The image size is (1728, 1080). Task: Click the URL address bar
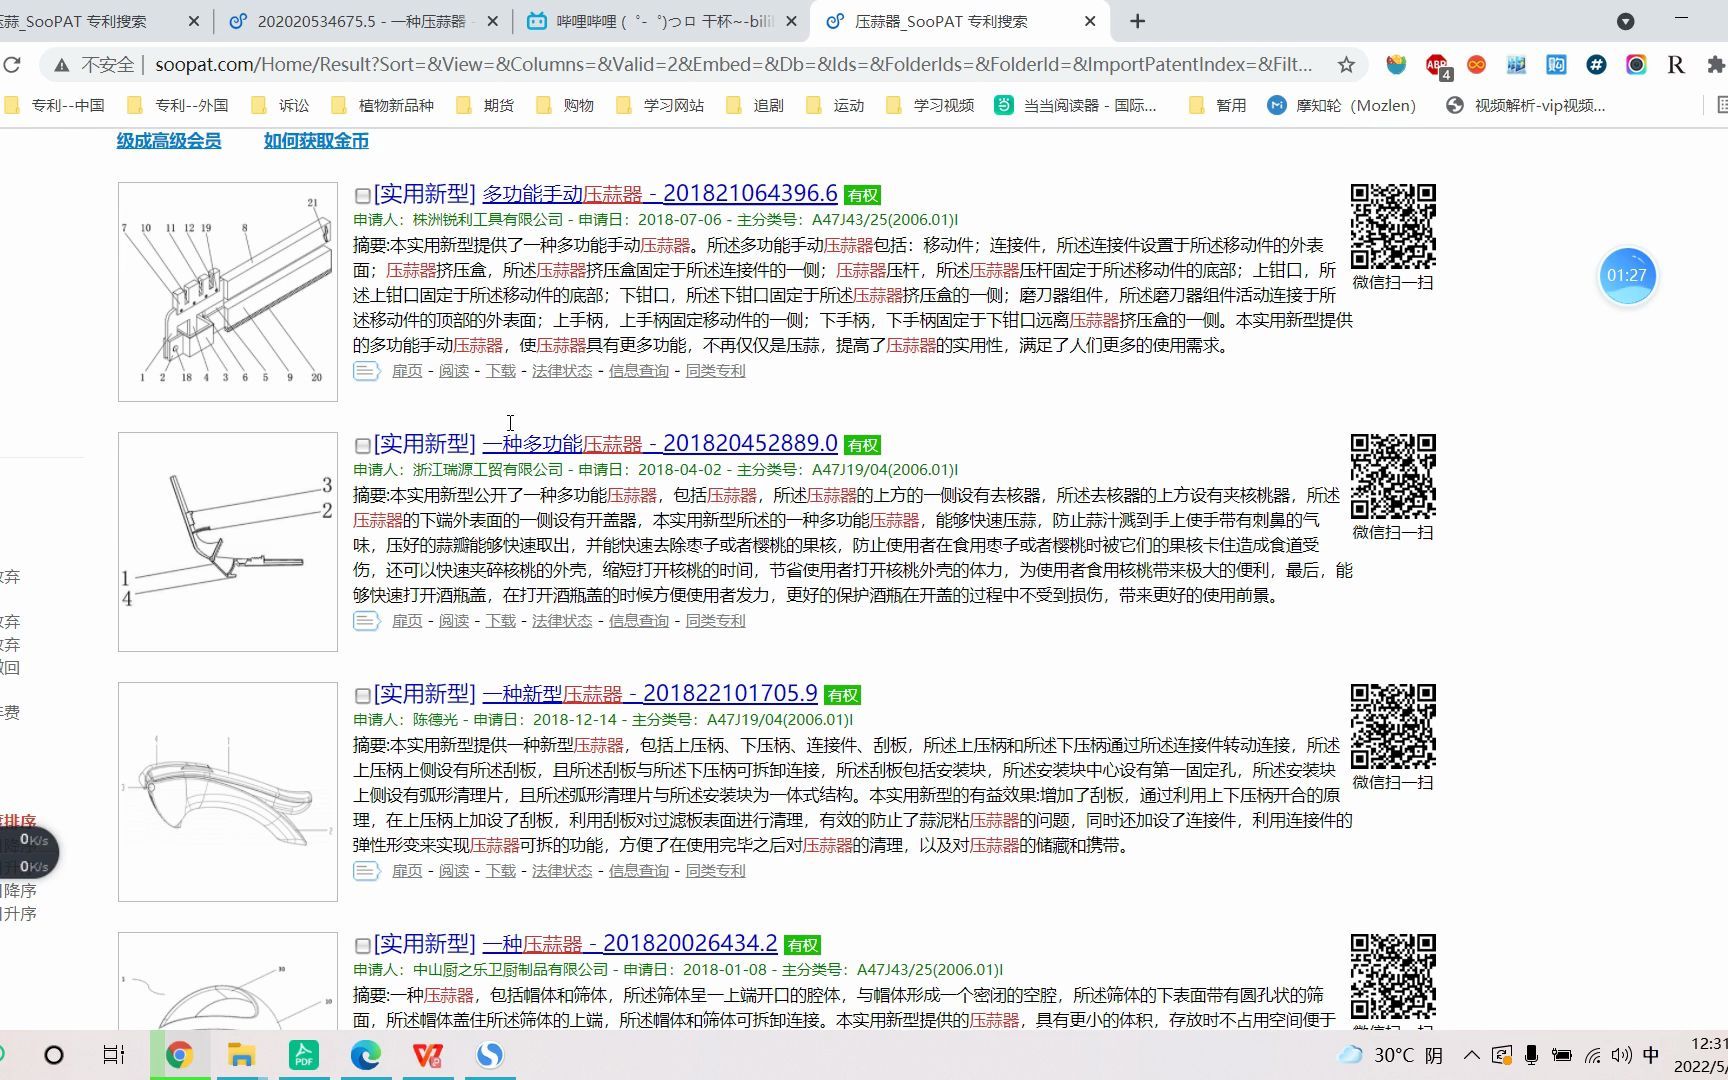(x=733, y=65)
